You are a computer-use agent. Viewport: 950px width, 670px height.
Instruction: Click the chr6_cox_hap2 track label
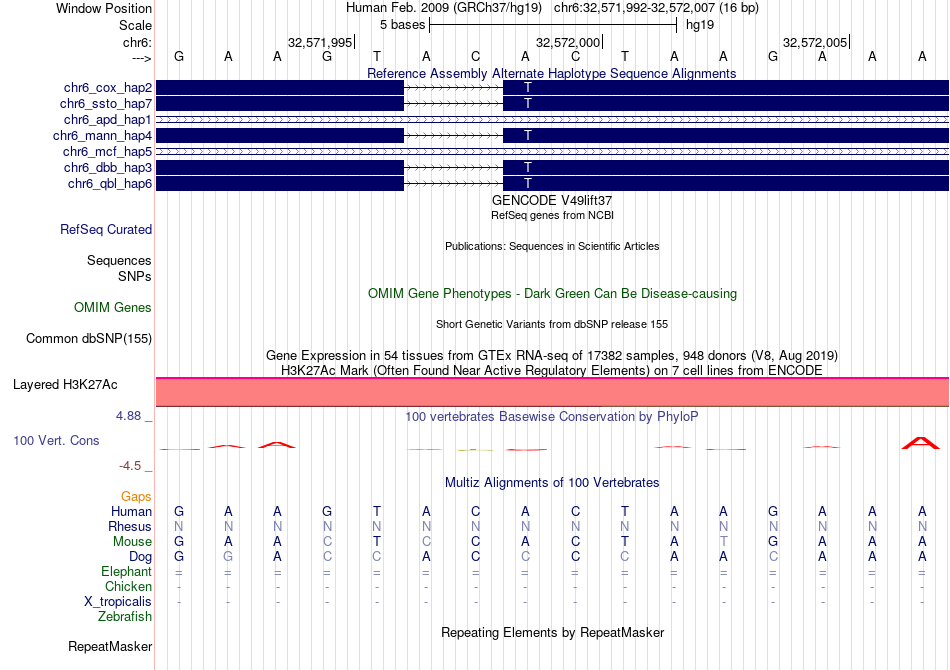[108, 88]
